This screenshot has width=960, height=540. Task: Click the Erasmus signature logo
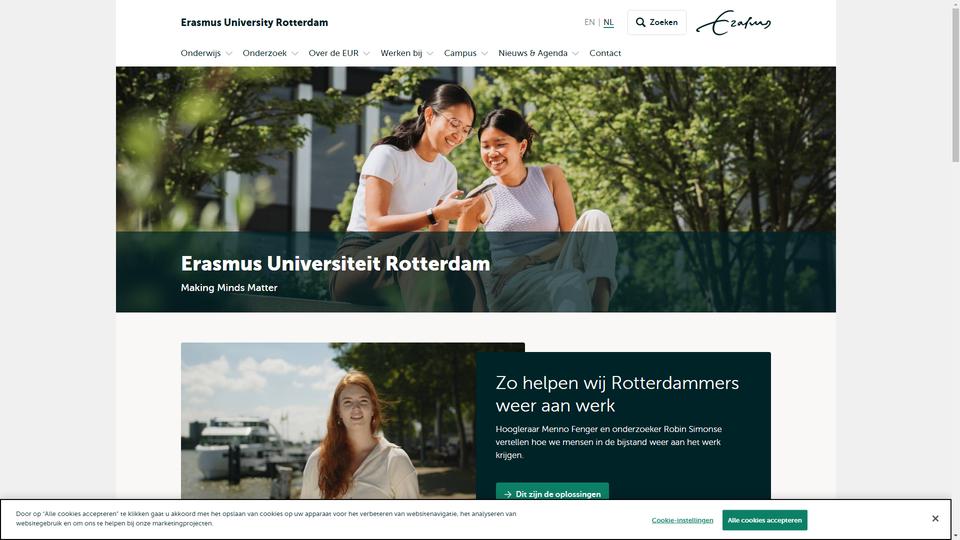coord(733,23)
